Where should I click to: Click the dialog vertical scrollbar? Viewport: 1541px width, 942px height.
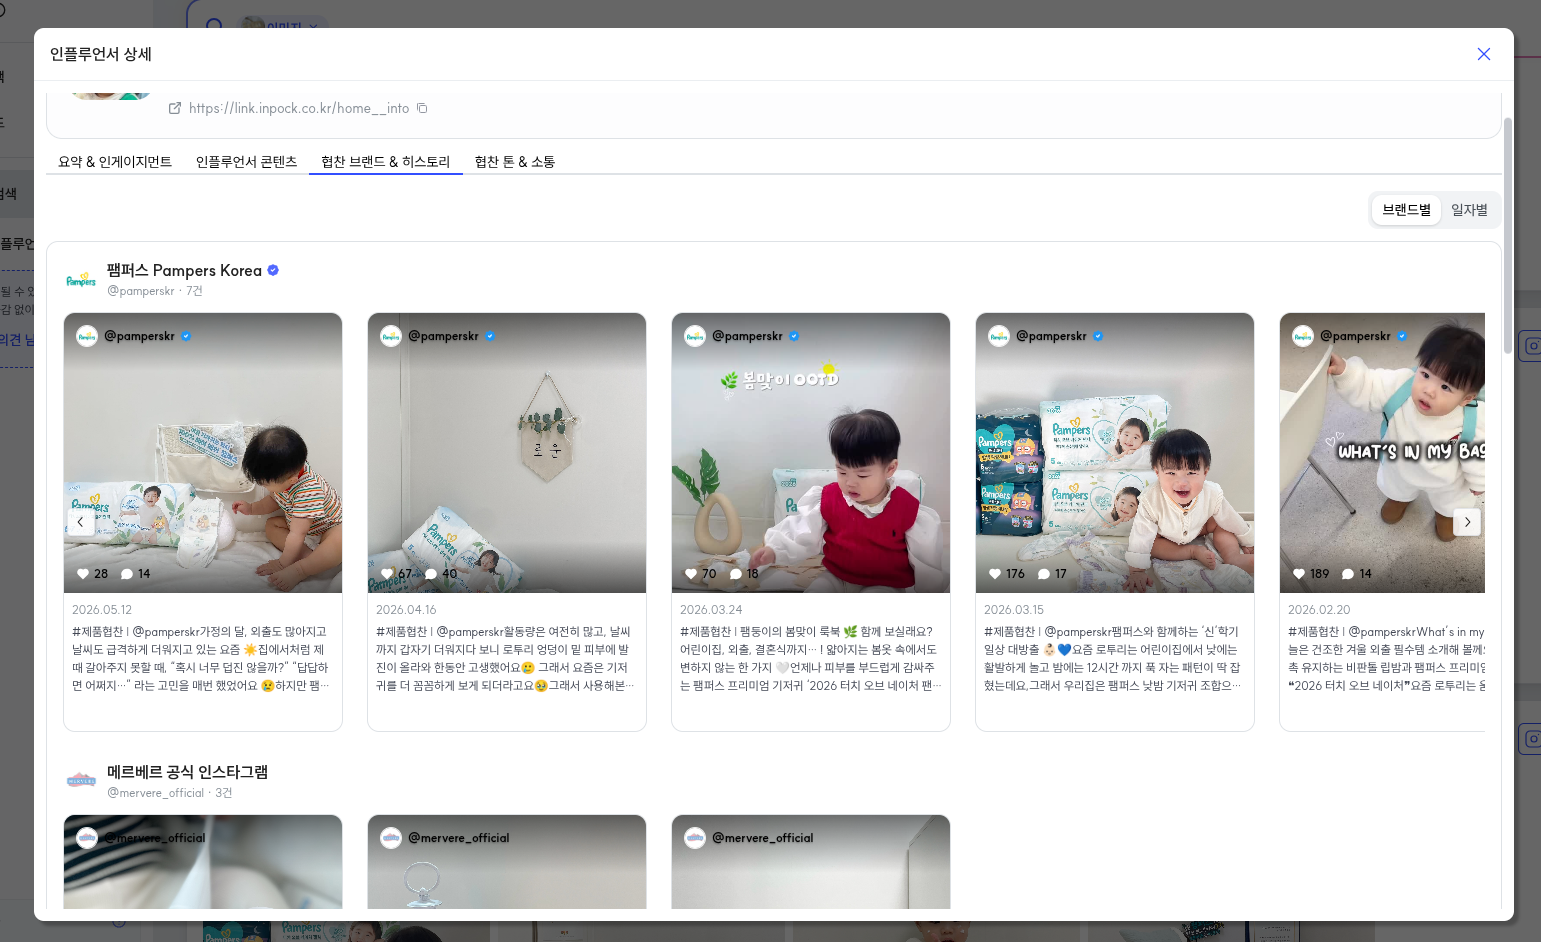(x=1508, y=236)
